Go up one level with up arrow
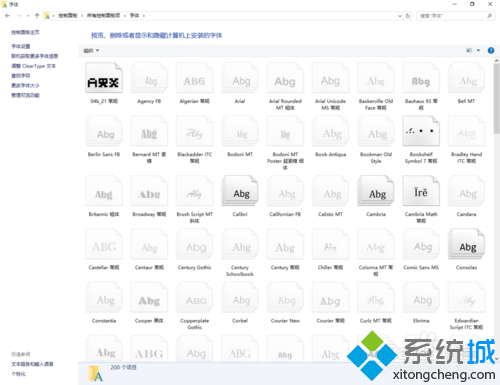Viewport: 500px width, 385px height. [37, 16]
